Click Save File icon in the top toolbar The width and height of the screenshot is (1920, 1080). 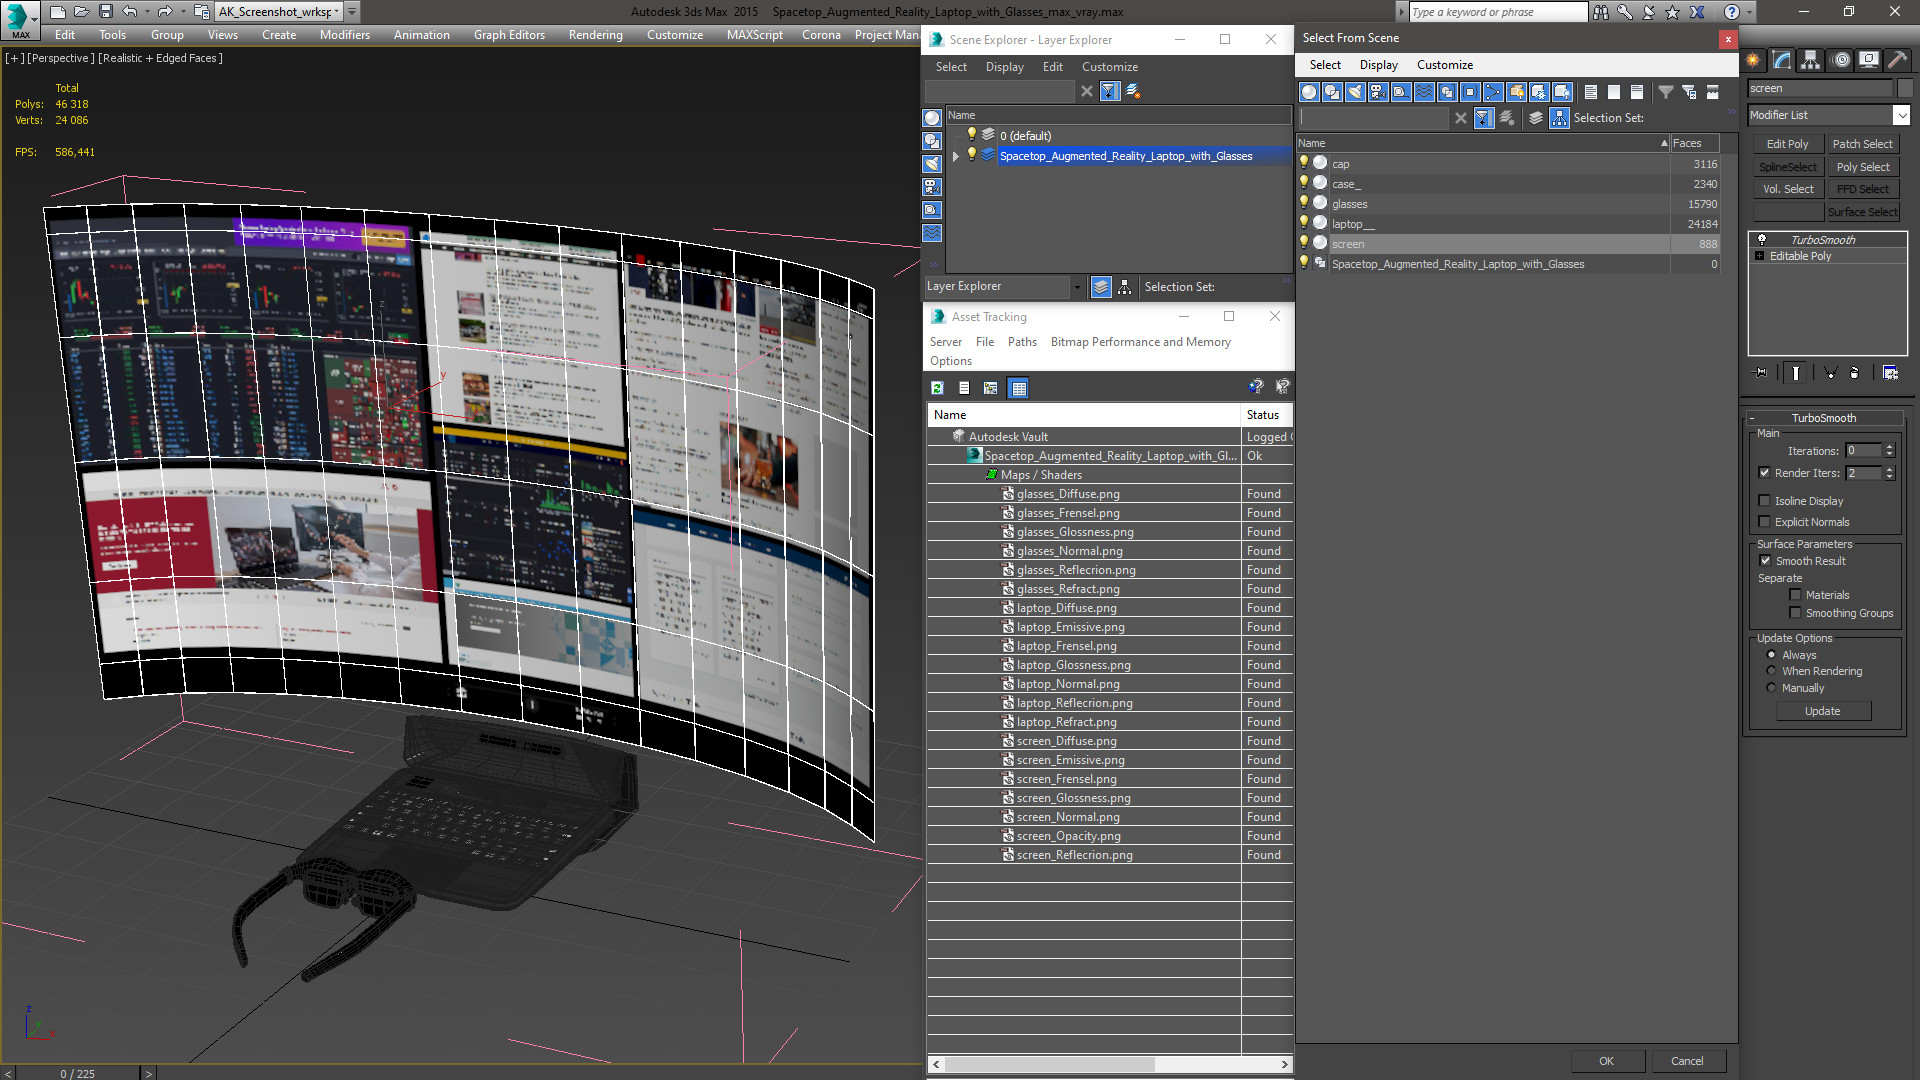[106, 12]
